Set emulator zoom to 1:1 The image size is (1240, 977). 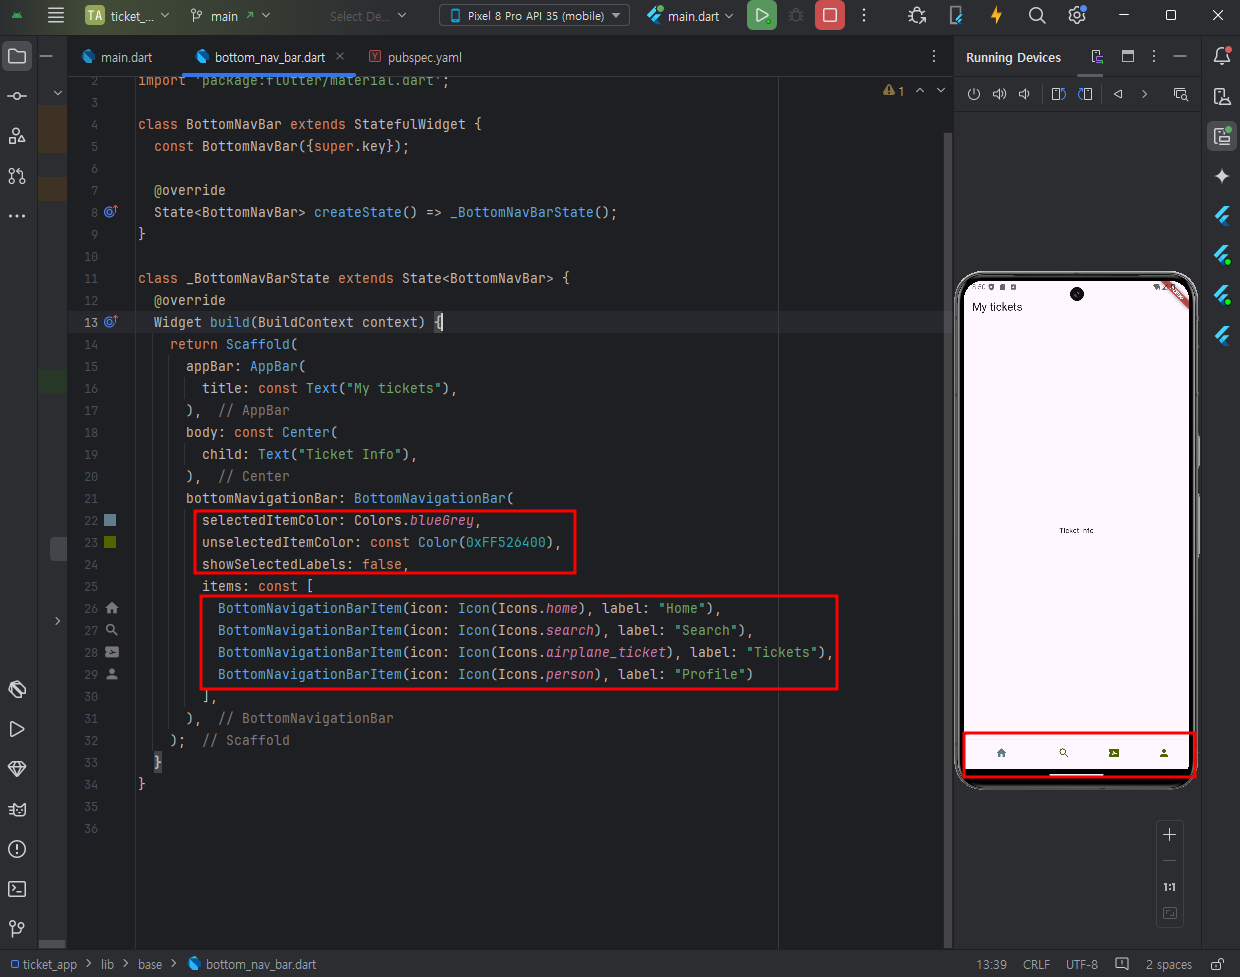point(1169,887)
